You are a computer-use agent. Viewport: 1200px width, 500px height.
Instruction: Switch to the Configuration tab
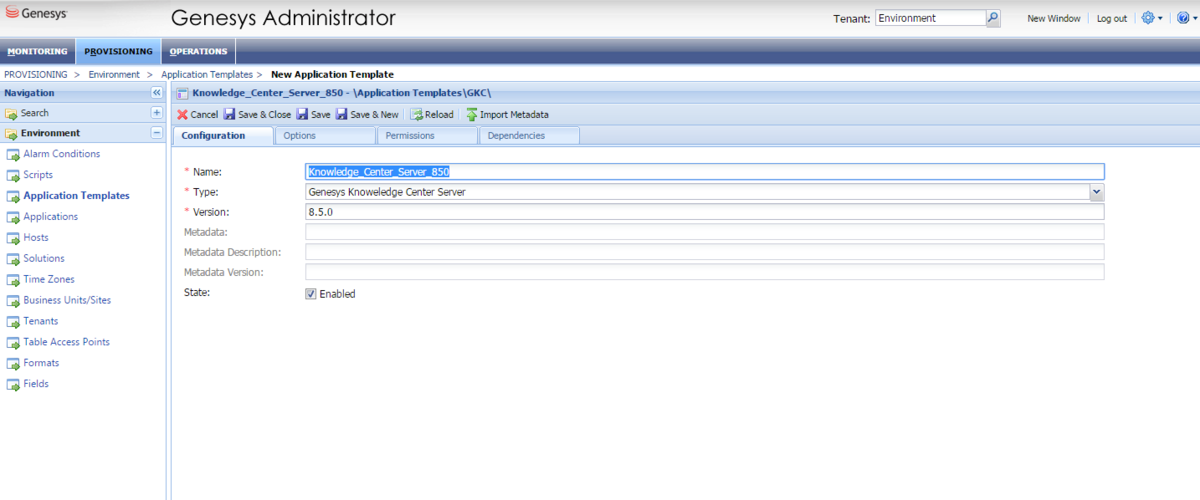click(223, 136)
